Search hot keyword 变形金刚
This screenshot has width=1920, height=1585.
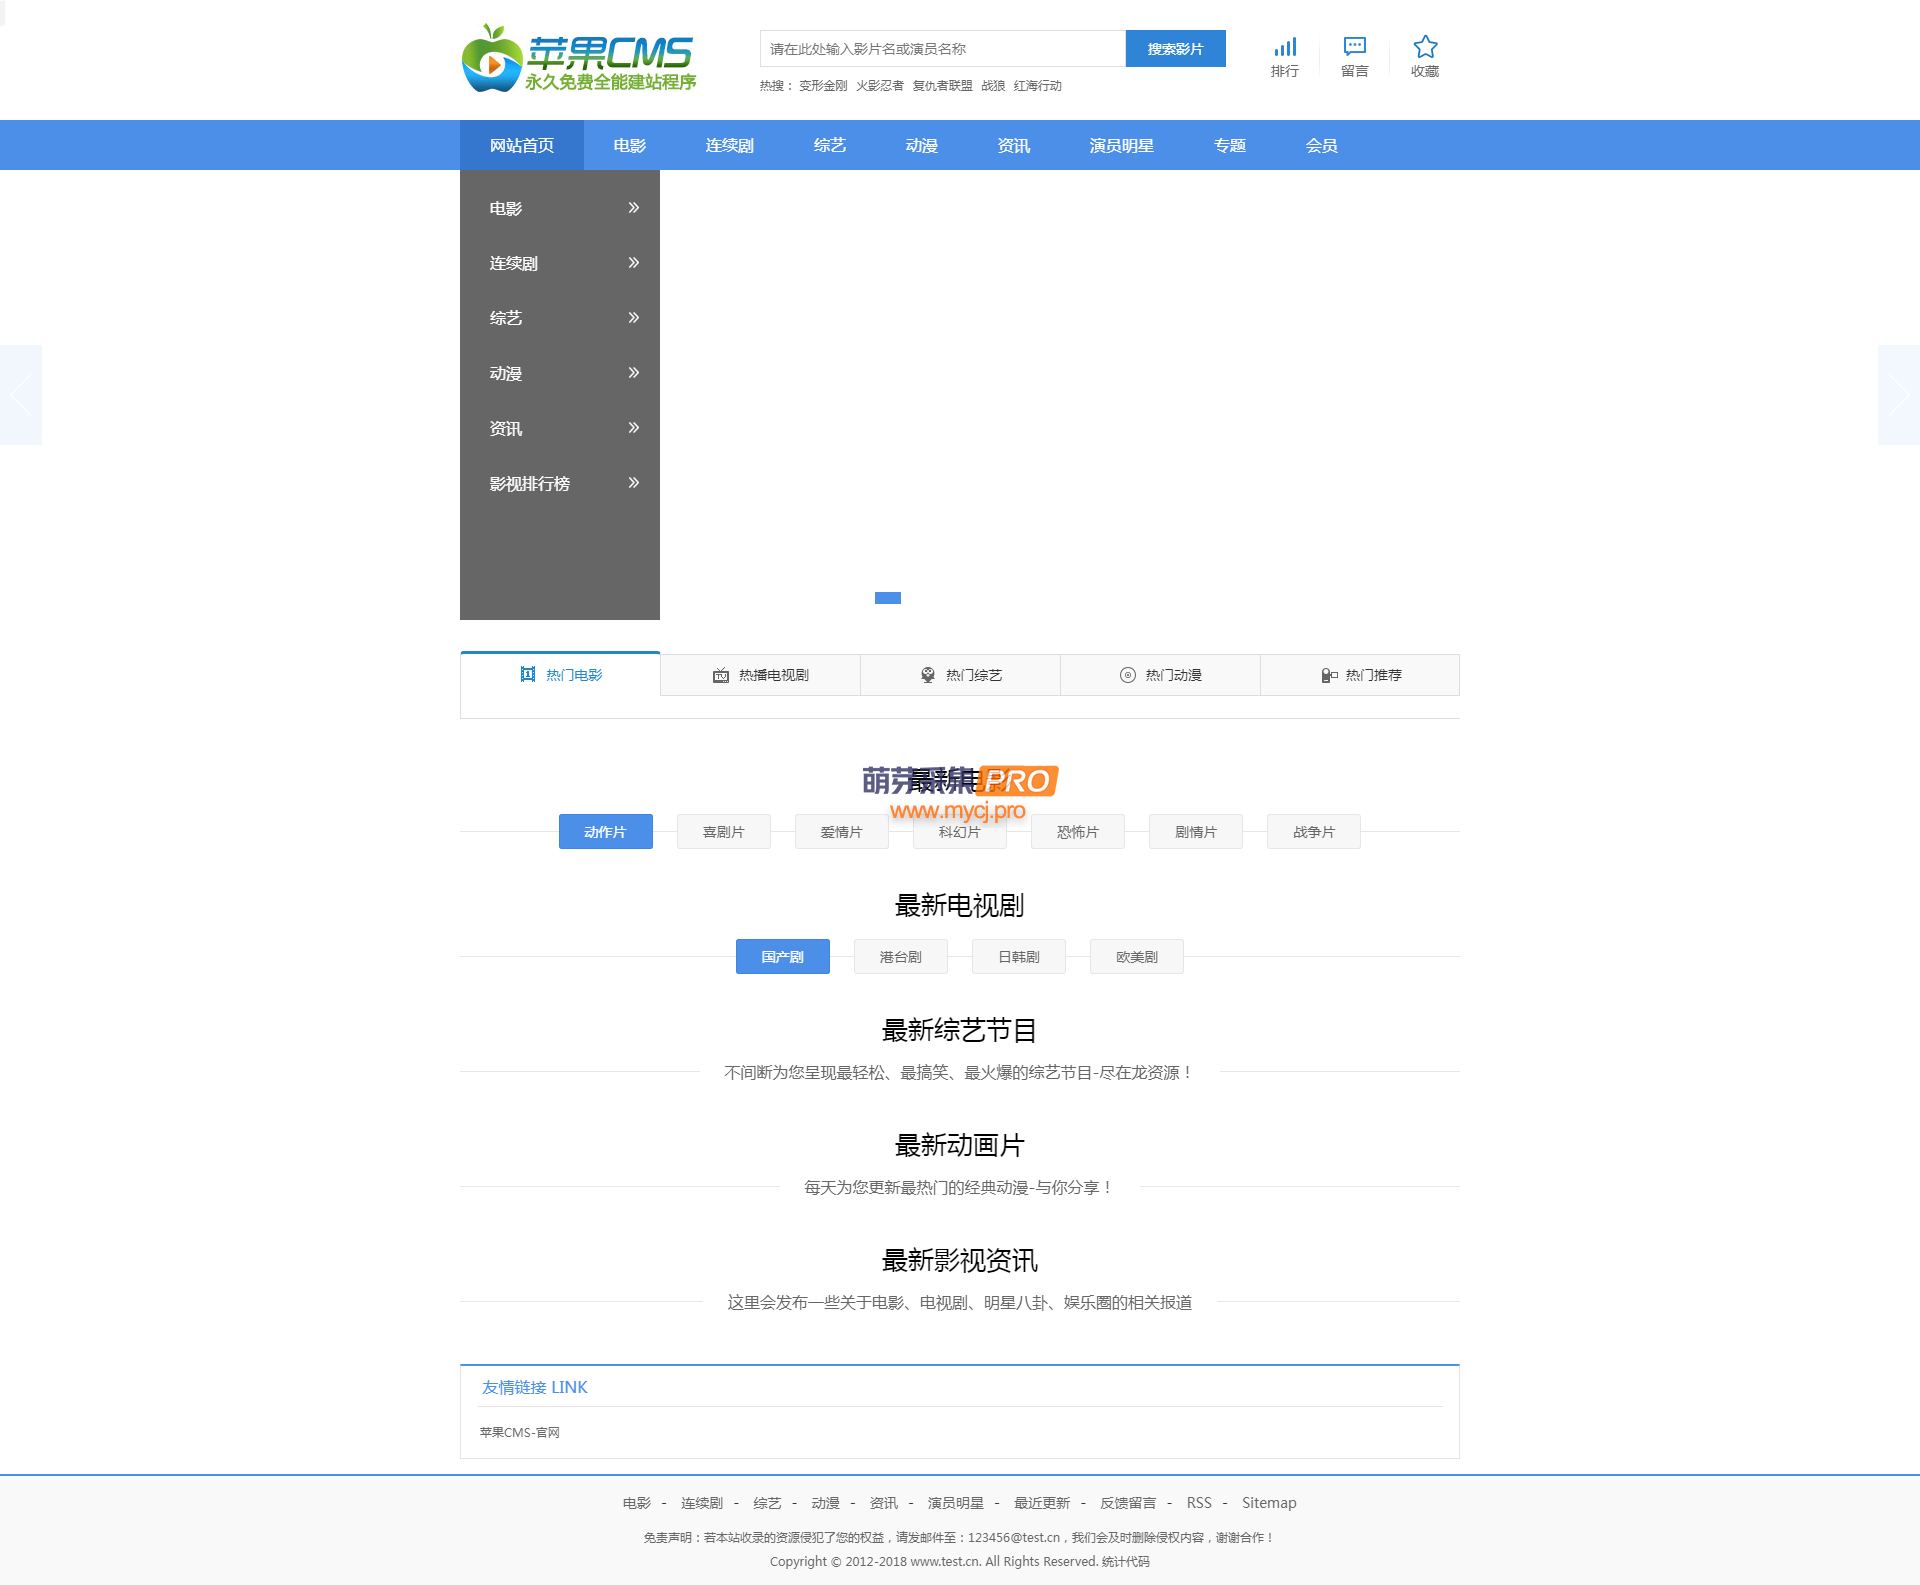tap(823, 86)
